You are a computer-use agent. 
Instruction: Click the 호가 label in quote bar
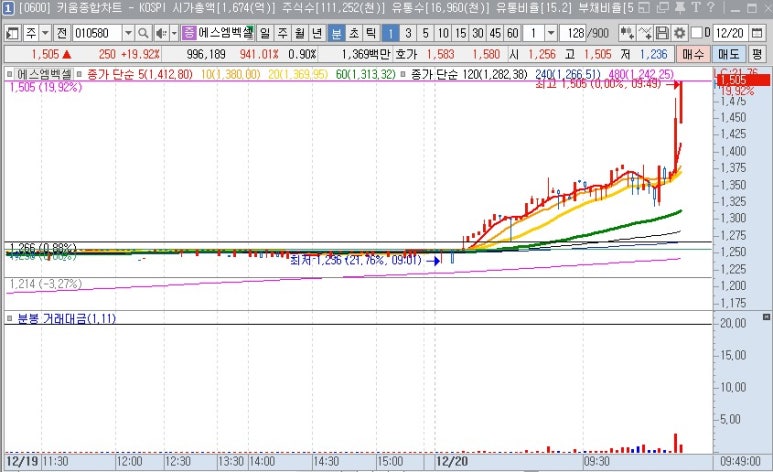[x=406, y=54]
